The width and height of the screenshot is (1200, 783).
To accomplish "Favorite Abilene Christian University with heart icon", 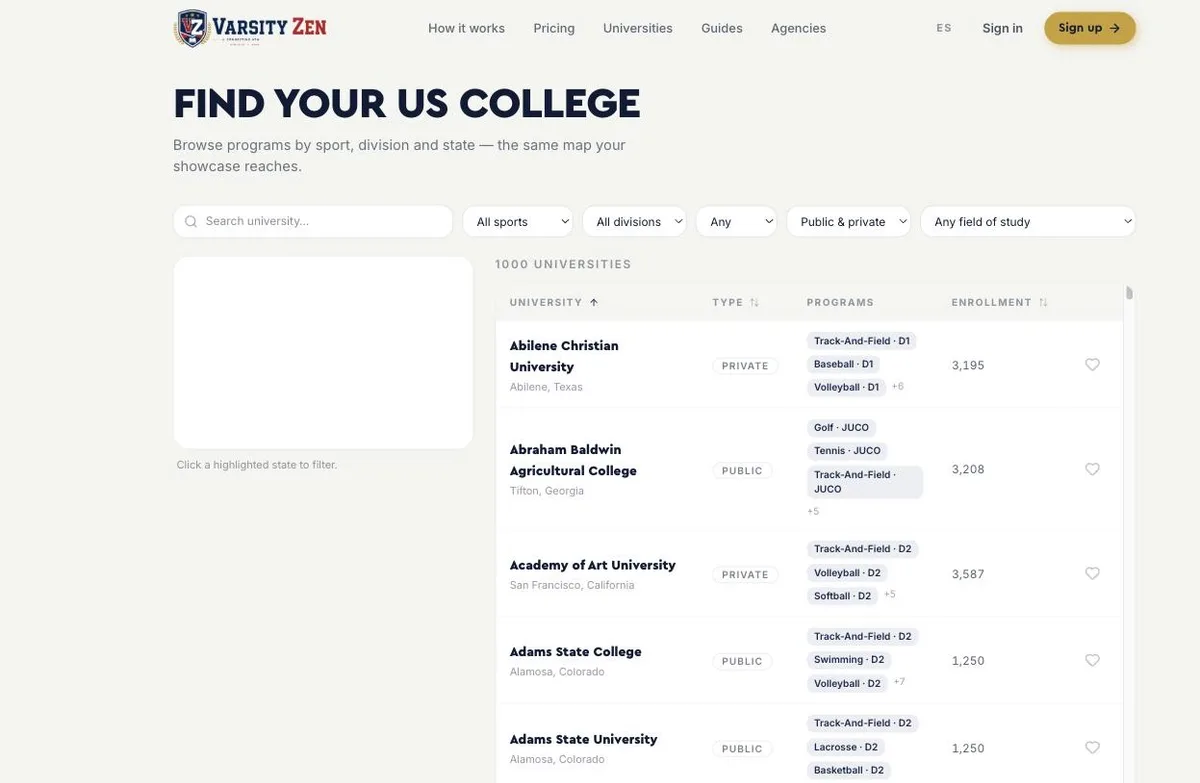I will (x=1092, y=365).
